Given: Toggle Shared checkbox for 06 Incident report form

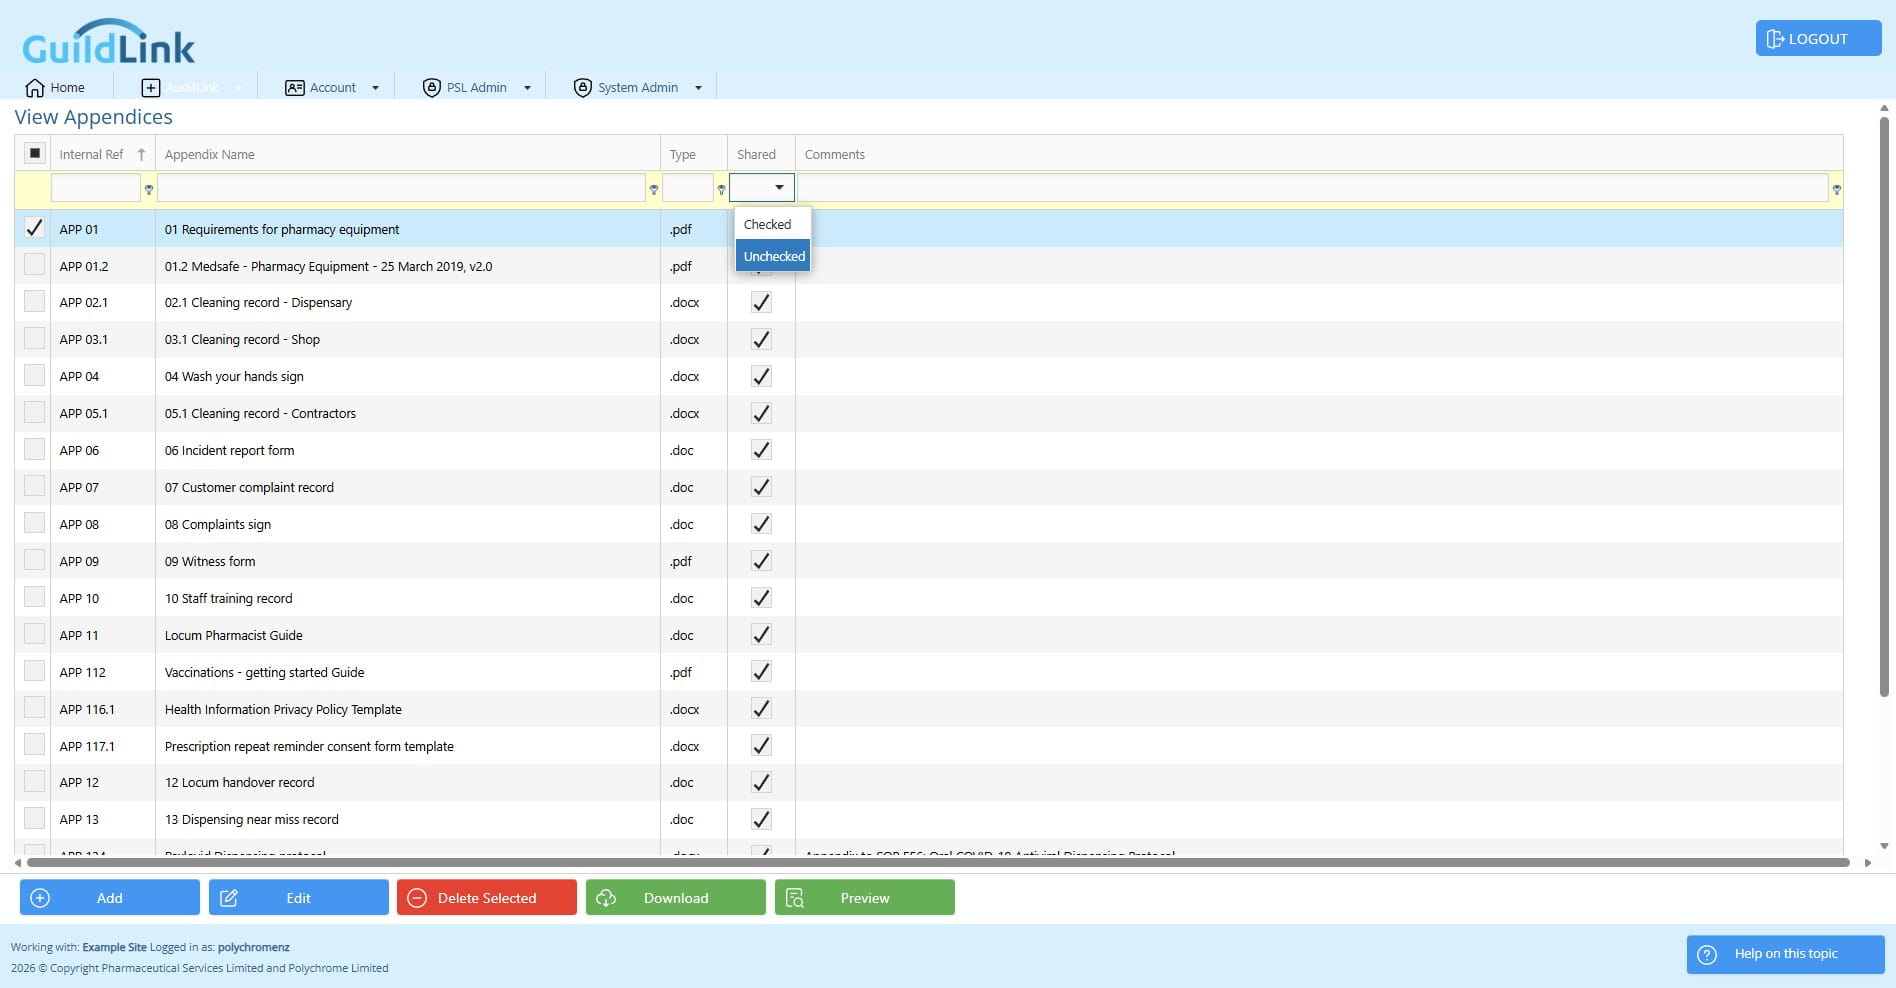Looking at the screenshot, I should [761, 450].
